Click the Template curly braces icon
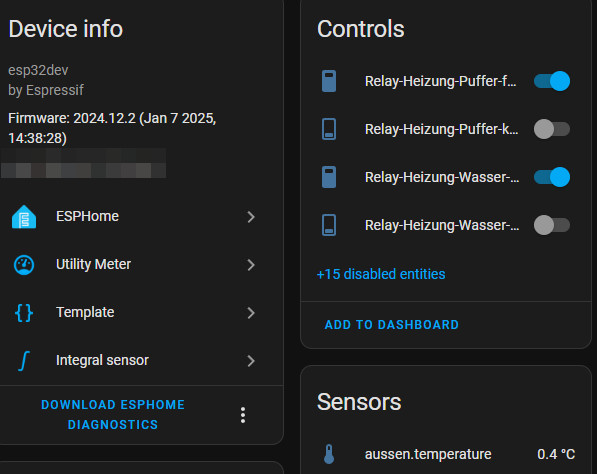The height and width of the screenshot is (474, 597). (x=24, y=313)
